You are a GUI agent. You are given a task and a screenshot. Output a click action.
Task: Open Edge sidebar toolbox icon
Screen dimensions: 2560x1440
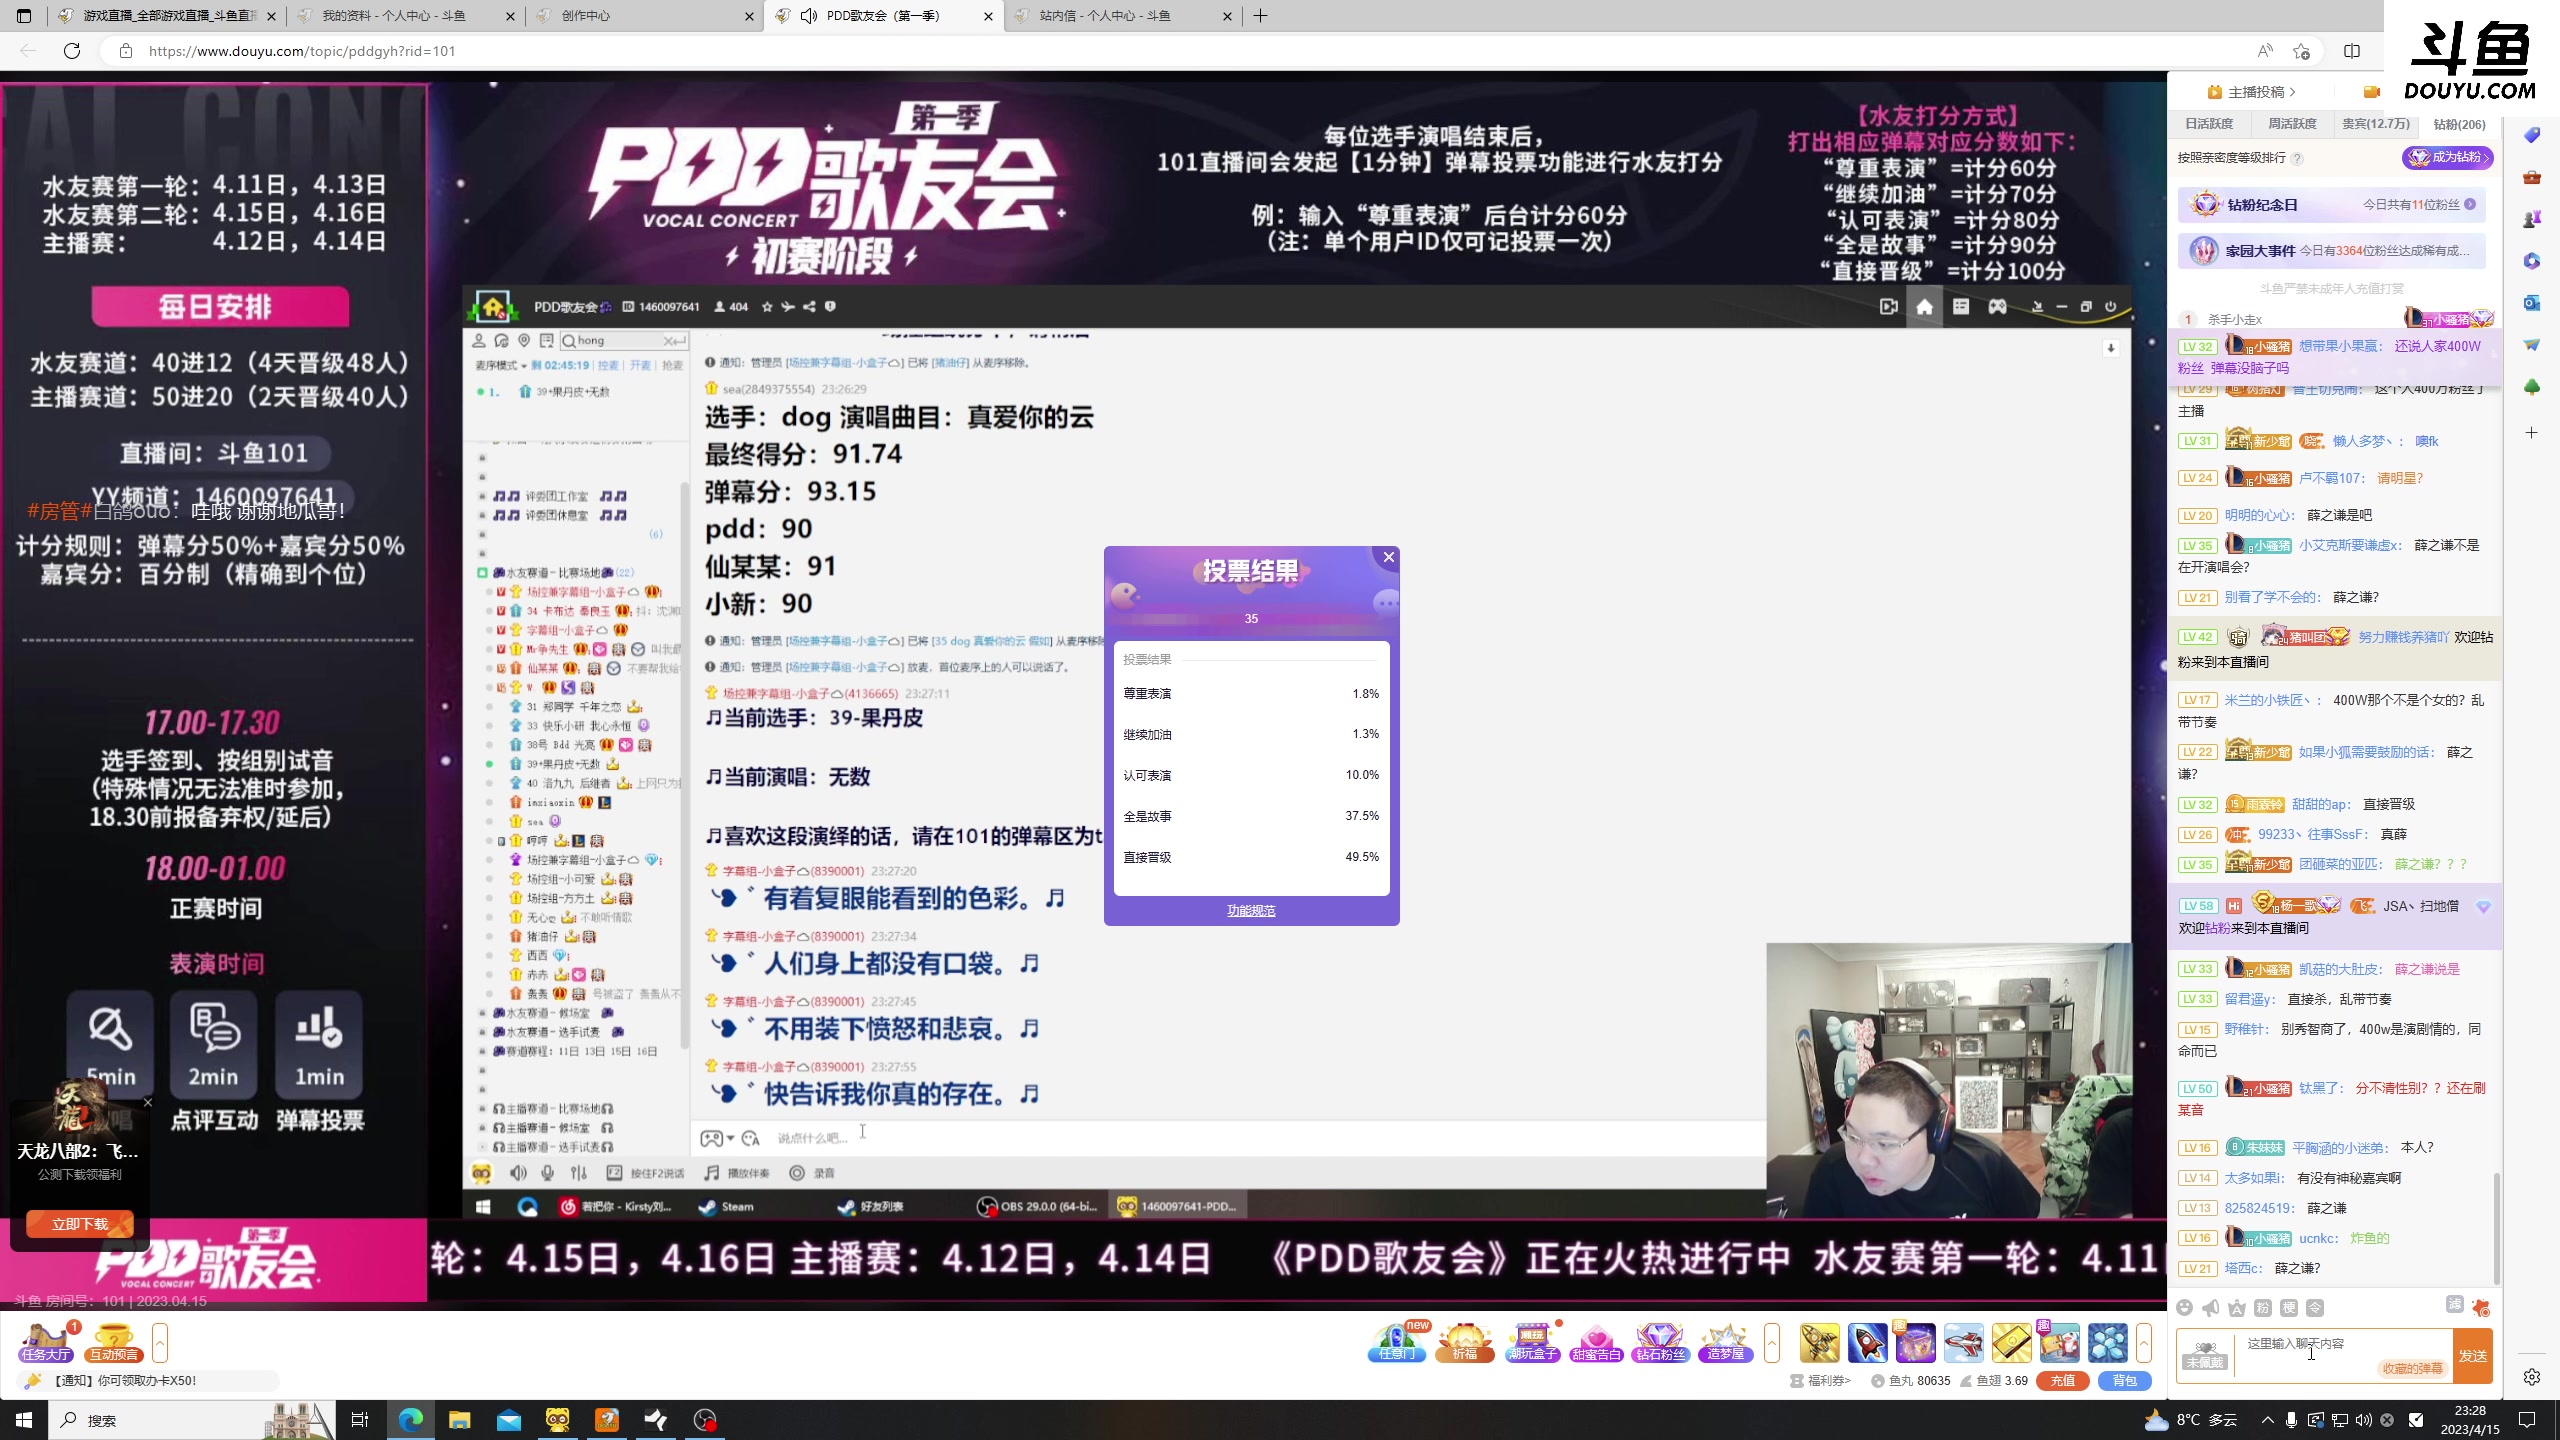click(2532, 177)
